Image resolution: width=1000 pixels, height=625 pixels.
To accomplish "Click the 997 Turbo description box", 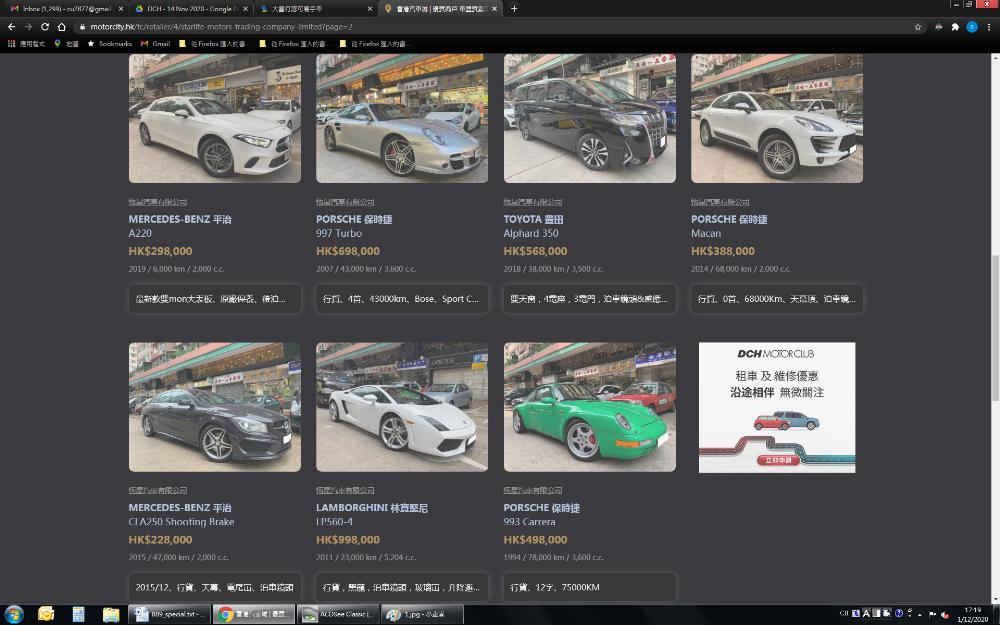I will point(402,298).
